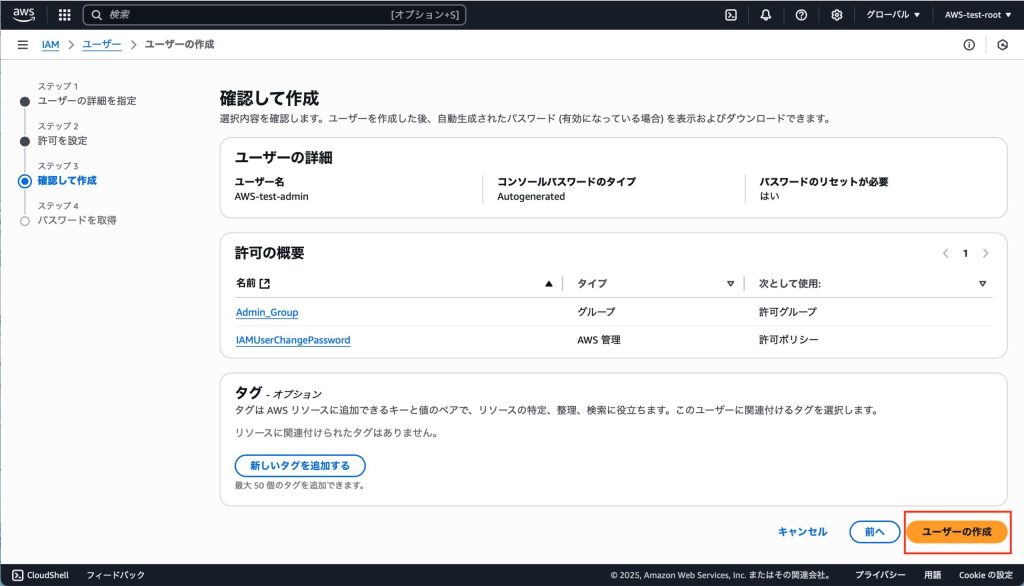Image resolution: width=1024 pixels, height=586 pixels.
Task: Click the グループ type cell
Action: 596,312
